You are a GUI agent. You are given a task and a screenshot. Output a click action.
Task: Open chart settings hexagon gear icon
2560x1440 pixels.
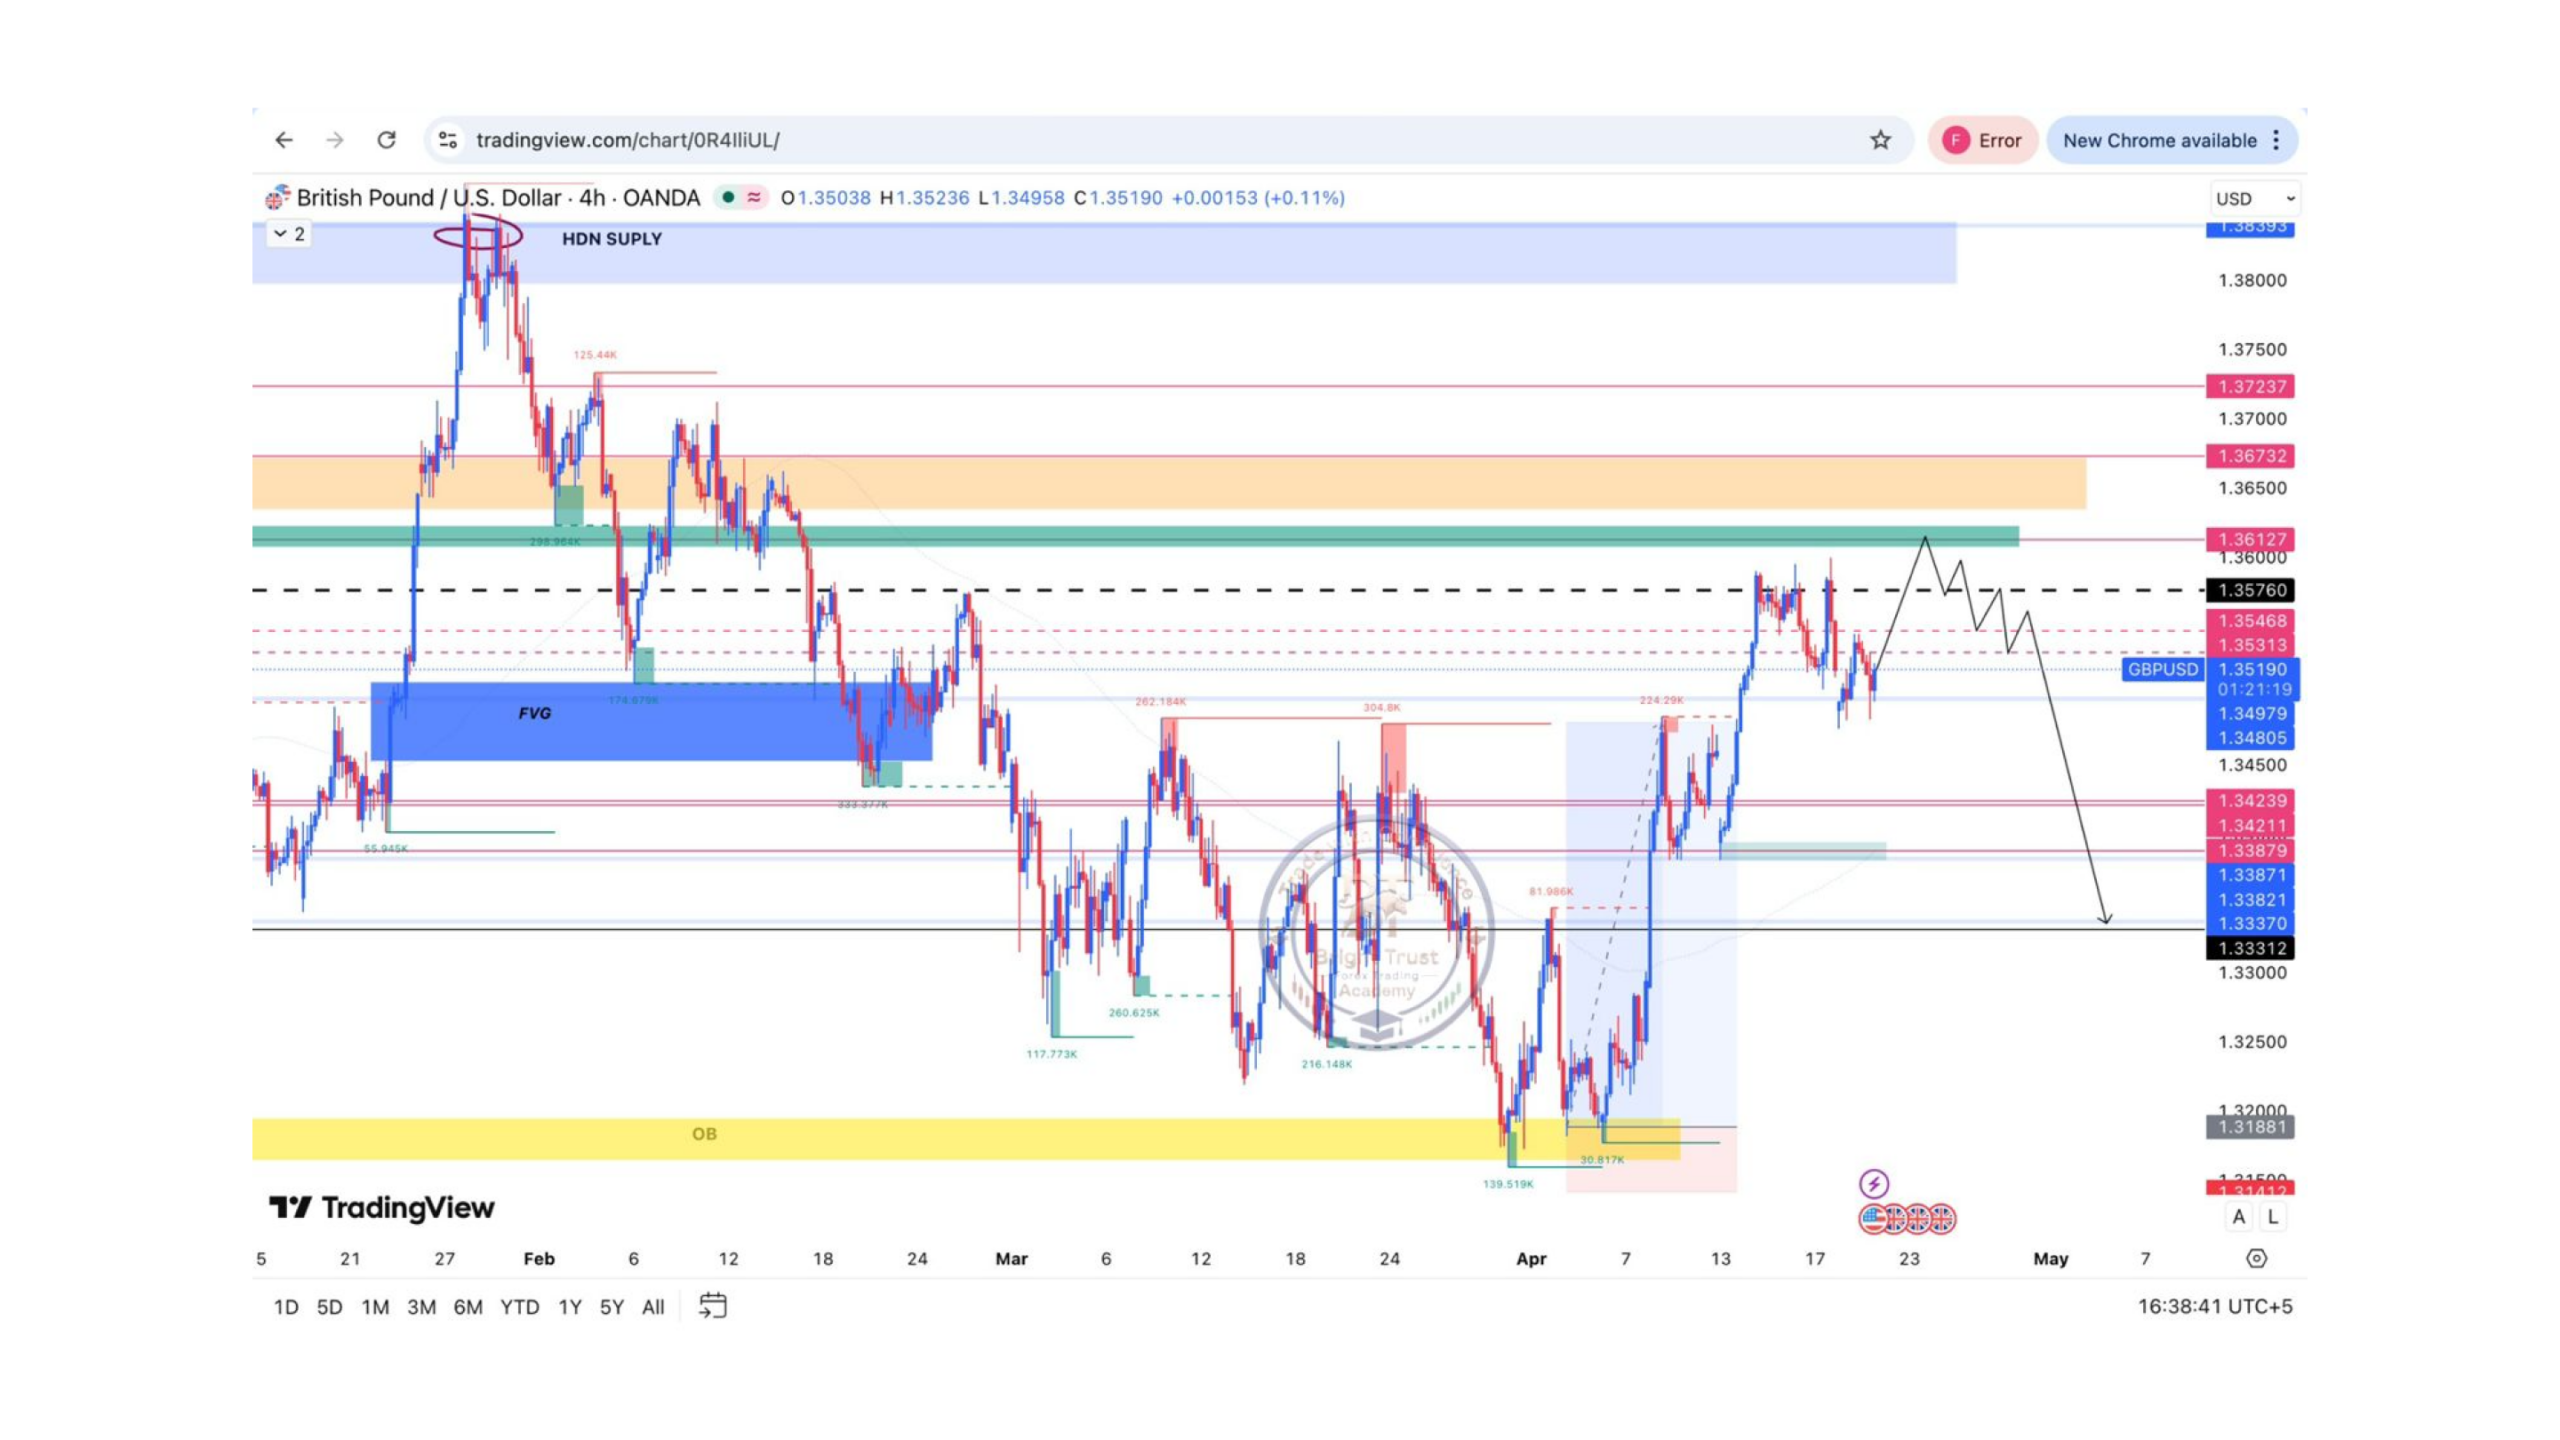2256,1258
